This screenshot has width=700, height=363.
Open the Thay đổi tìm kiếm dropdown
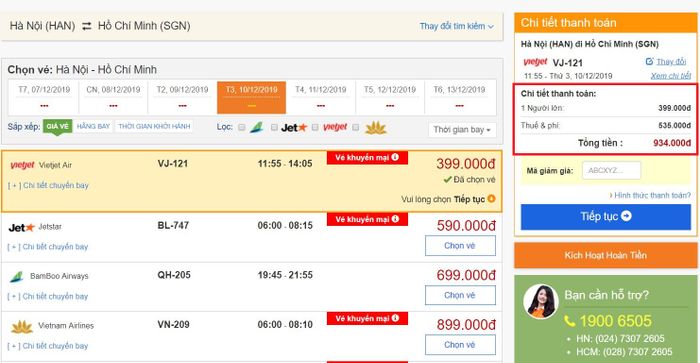pos(456,26)
